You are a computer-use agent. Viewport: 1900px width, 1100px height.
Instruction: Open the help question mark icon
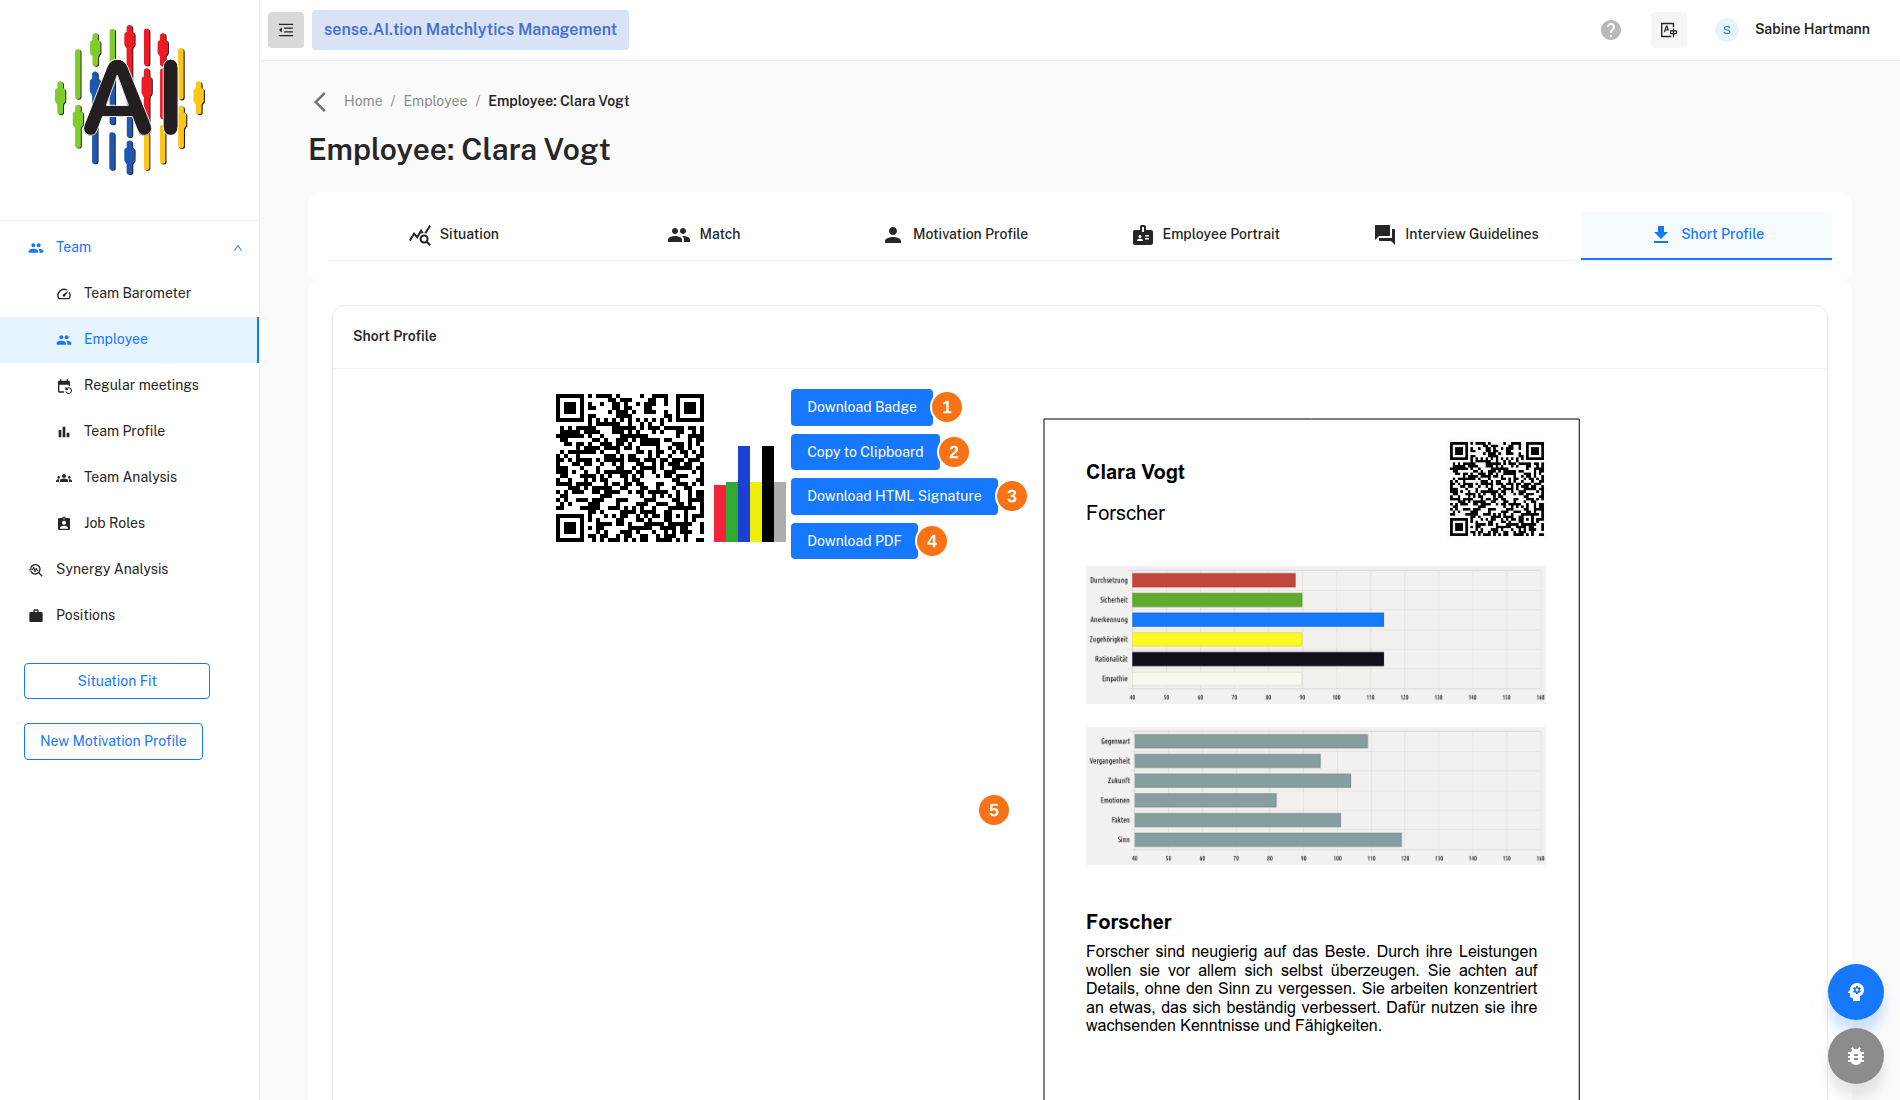click(1611, 30)
